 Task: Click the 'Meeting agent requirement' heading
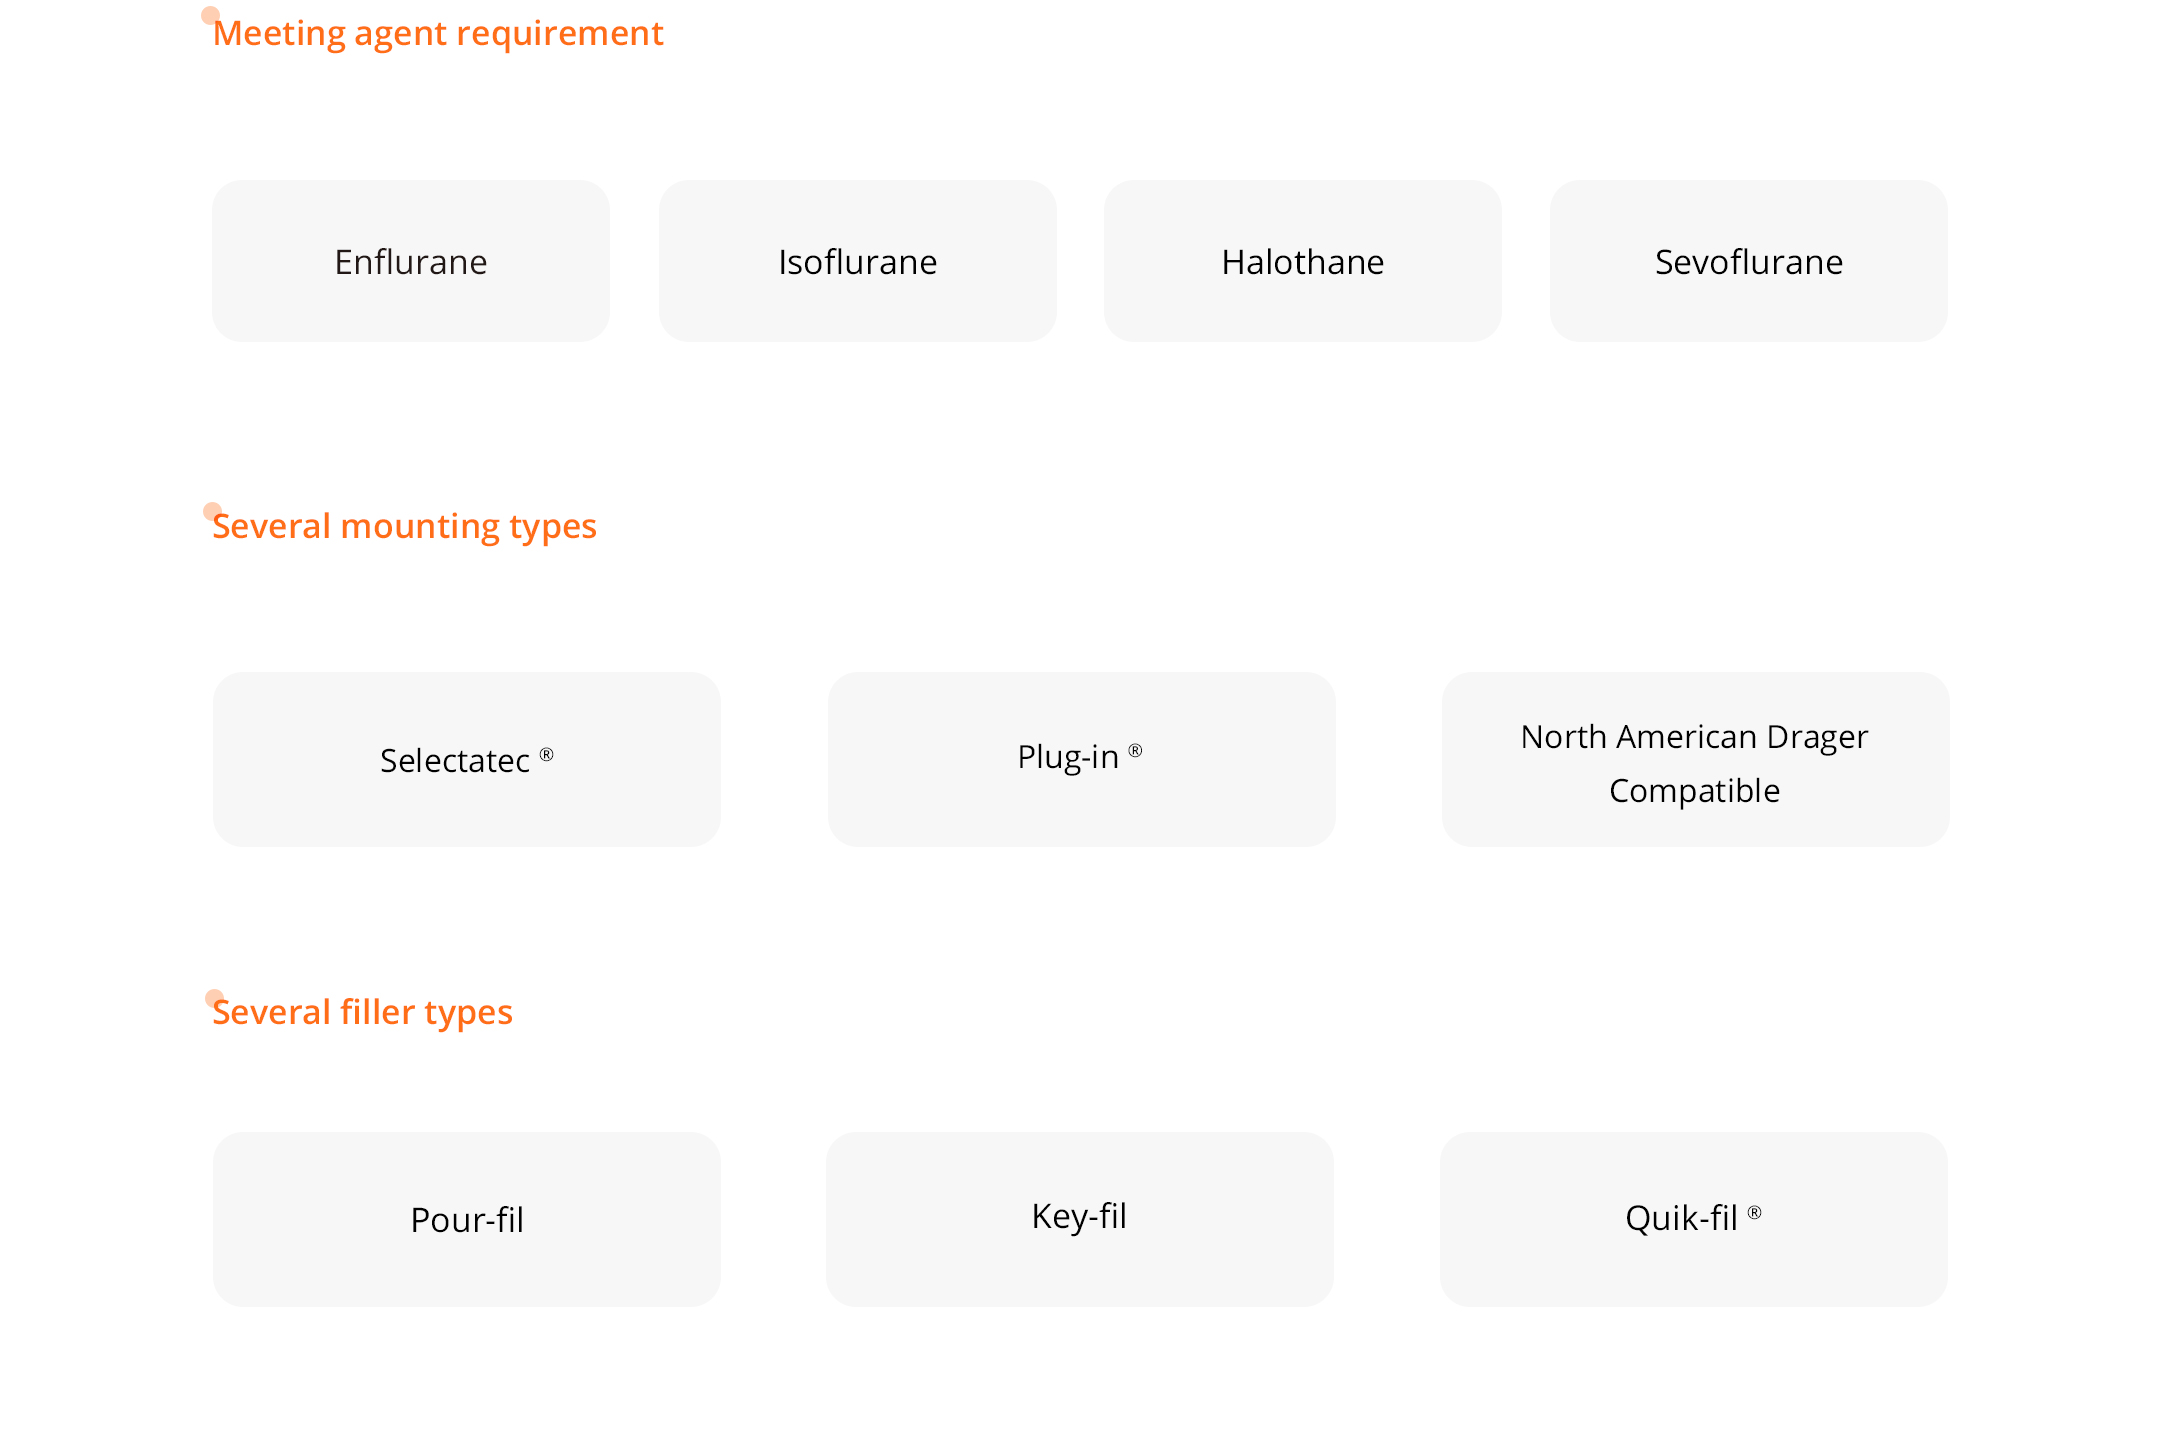point(438,34)
